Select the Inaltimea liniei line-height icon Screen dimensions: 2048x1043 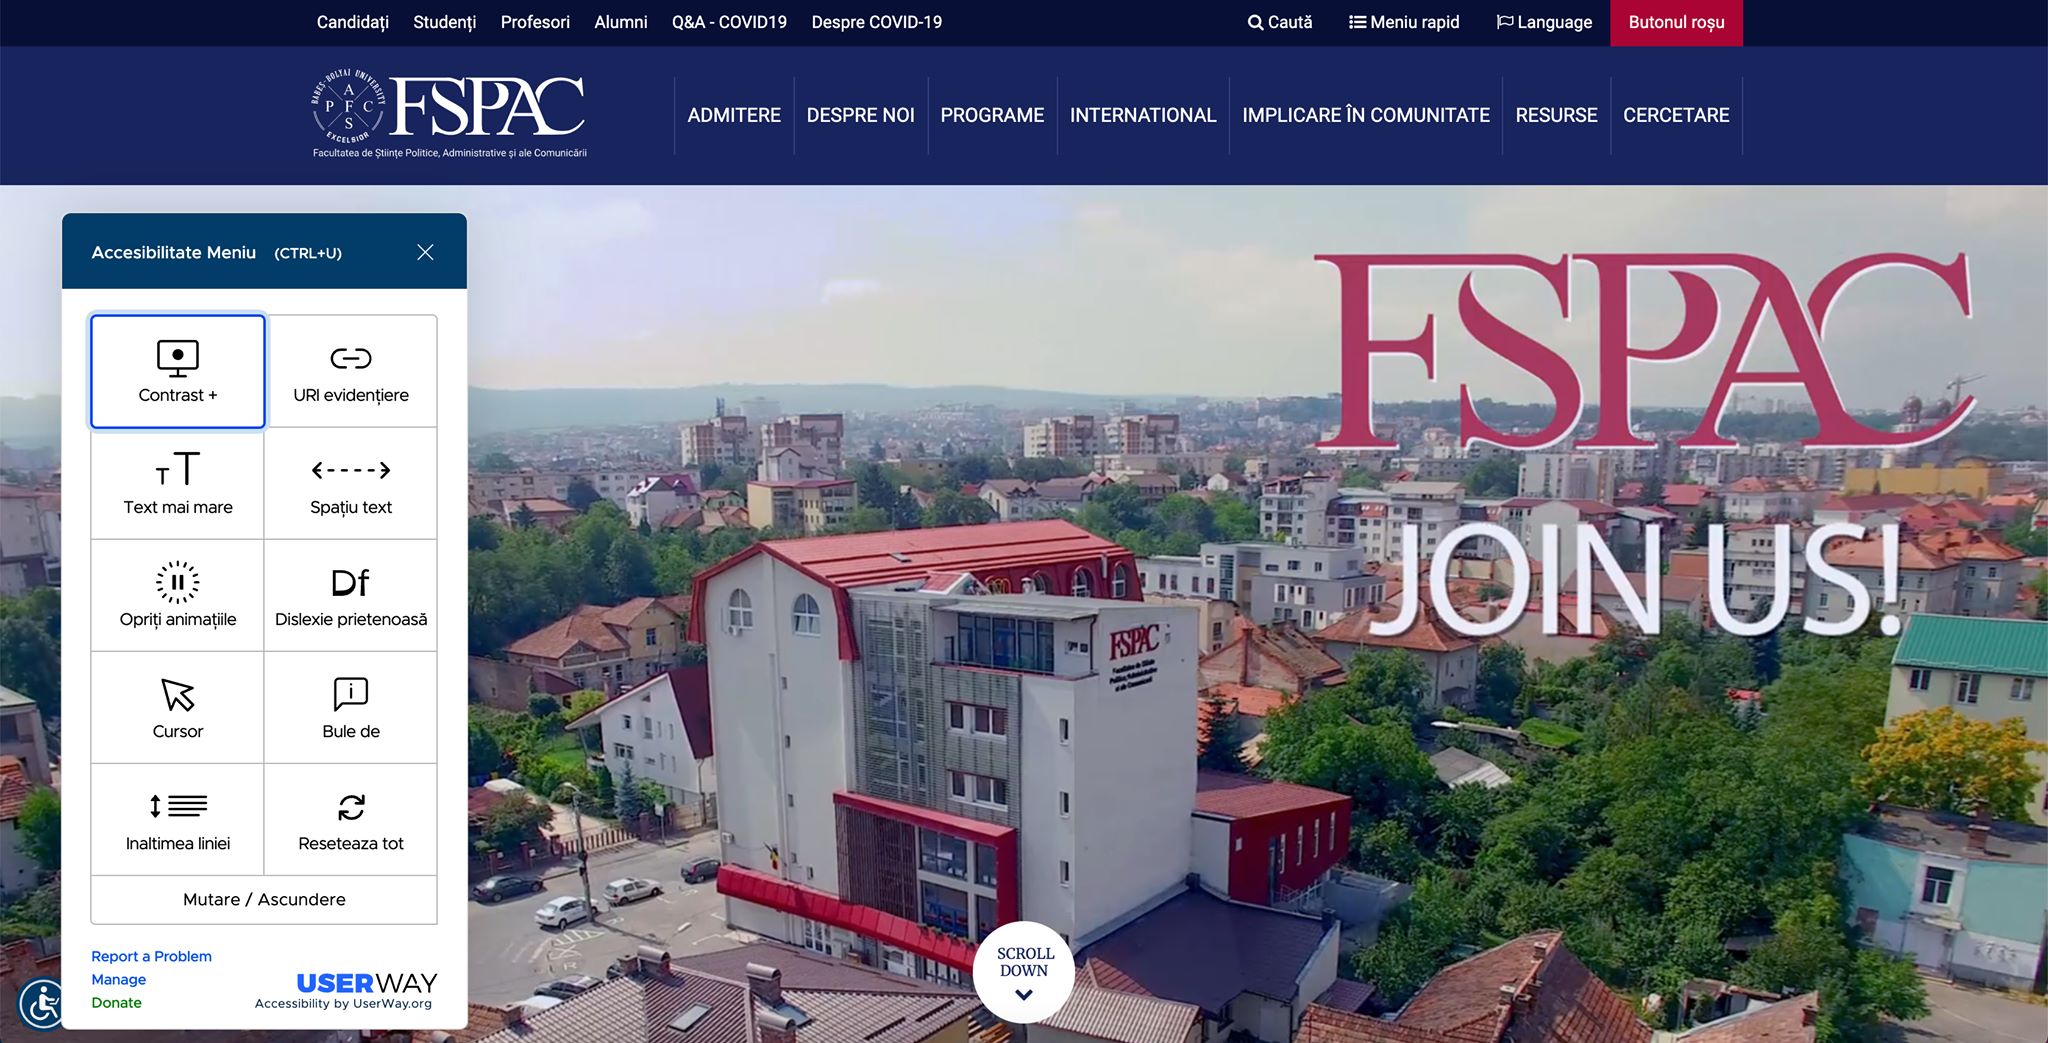pos(178,806)
